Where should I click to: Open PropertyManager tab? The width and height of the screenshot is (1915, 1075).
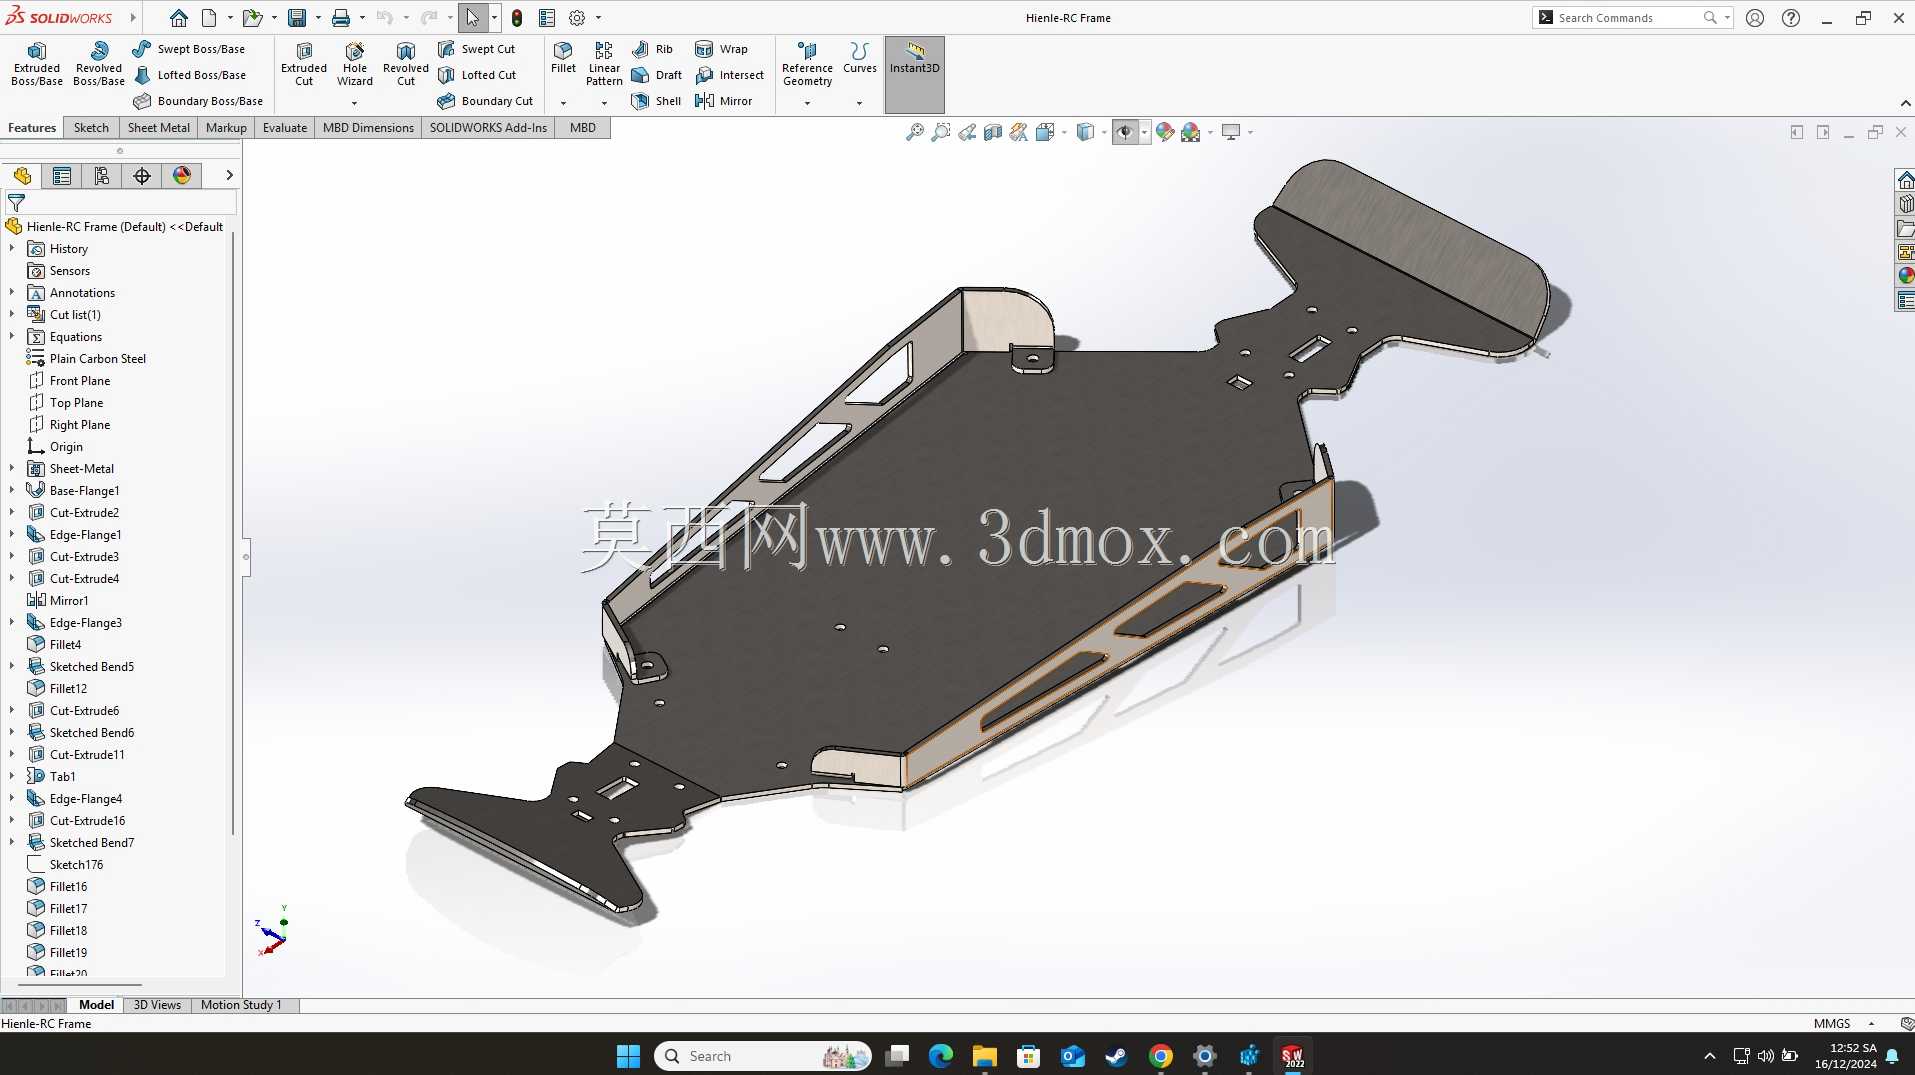[x=62, y=176]
